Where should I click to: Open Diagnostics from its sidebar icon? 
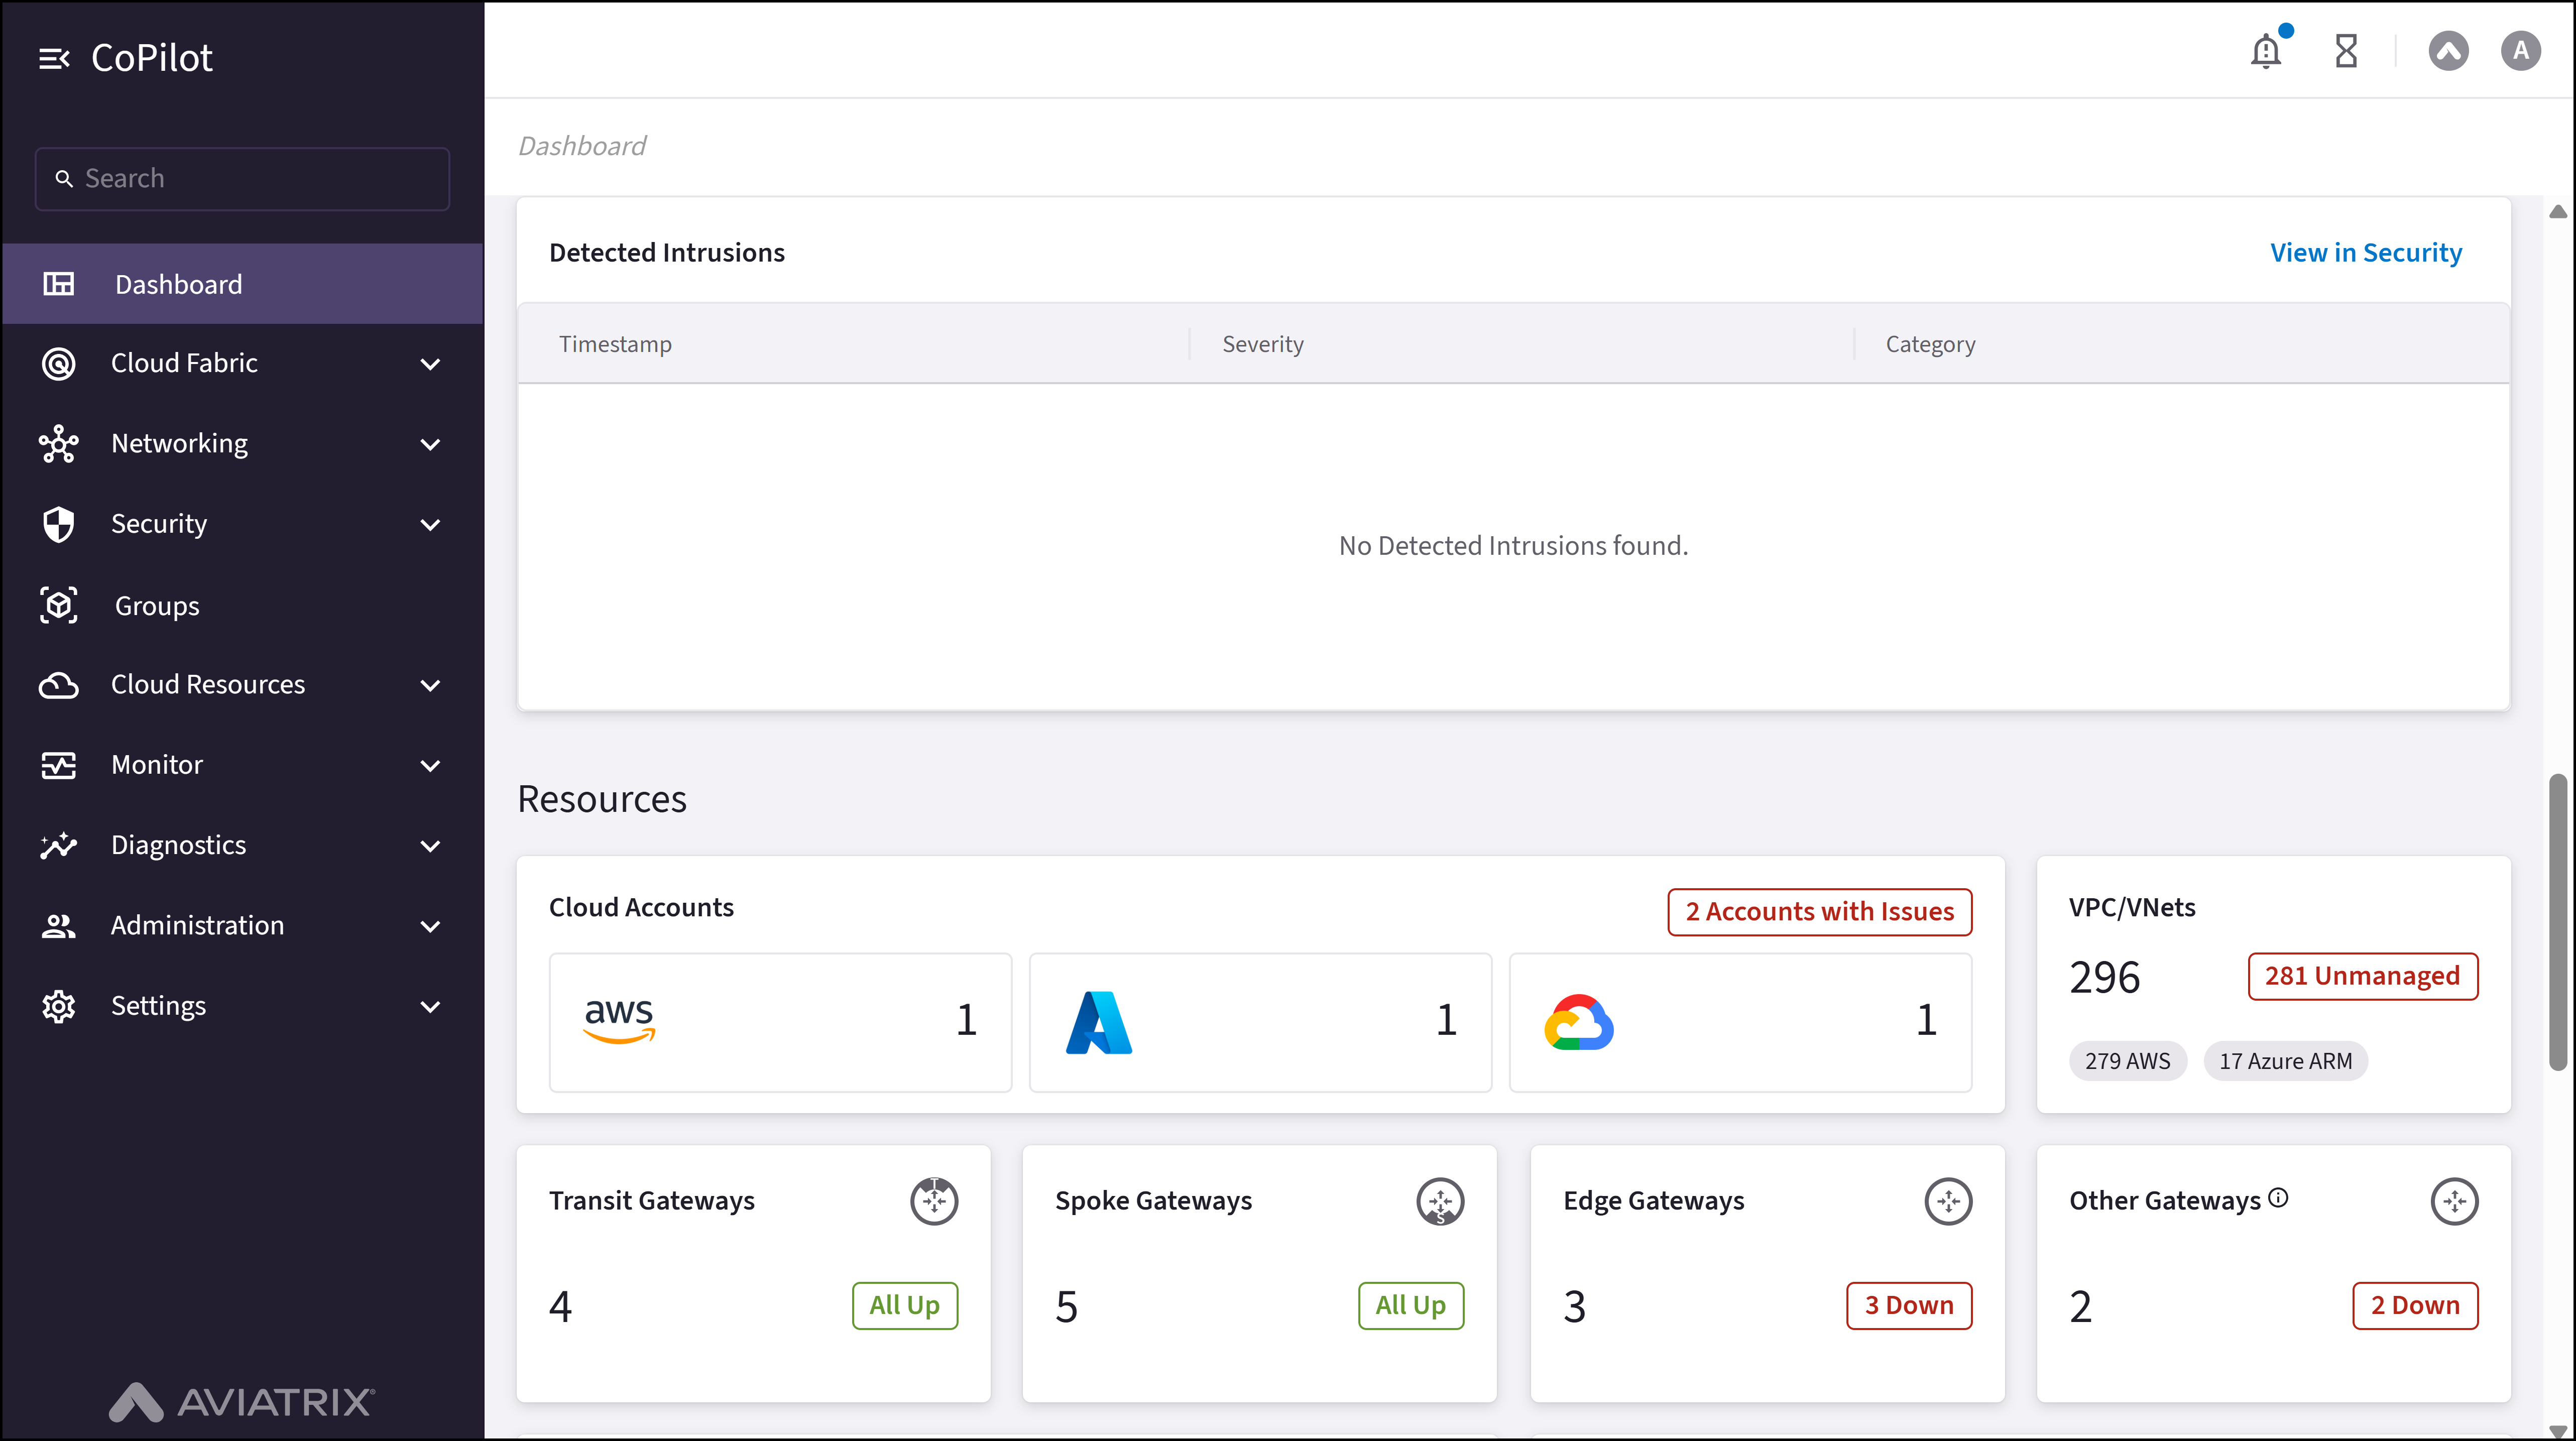pyautogui.click(x=58, y=845)
